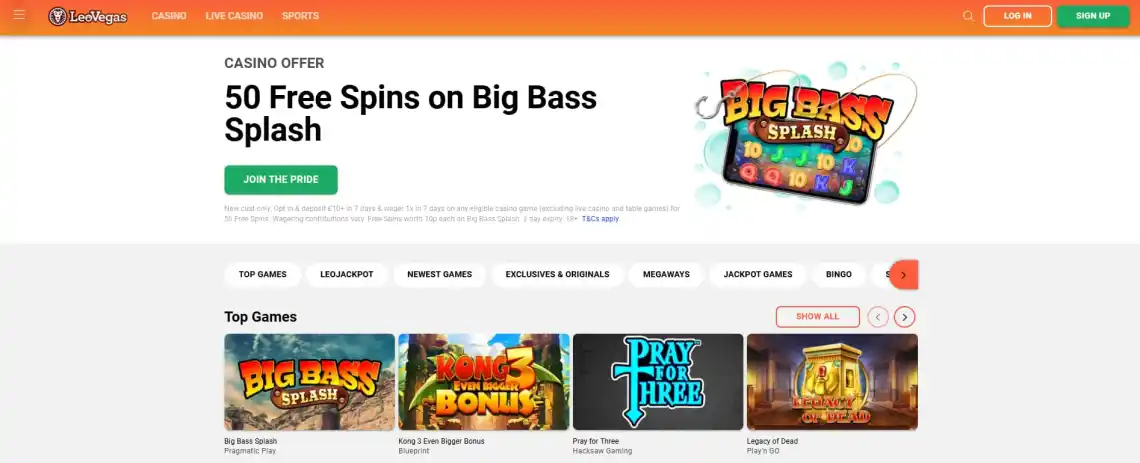This screenshot has height=463, width=1140.
Task: Open the T&Cs apply link
Action: pyautogui.click(x=600, y=218)
